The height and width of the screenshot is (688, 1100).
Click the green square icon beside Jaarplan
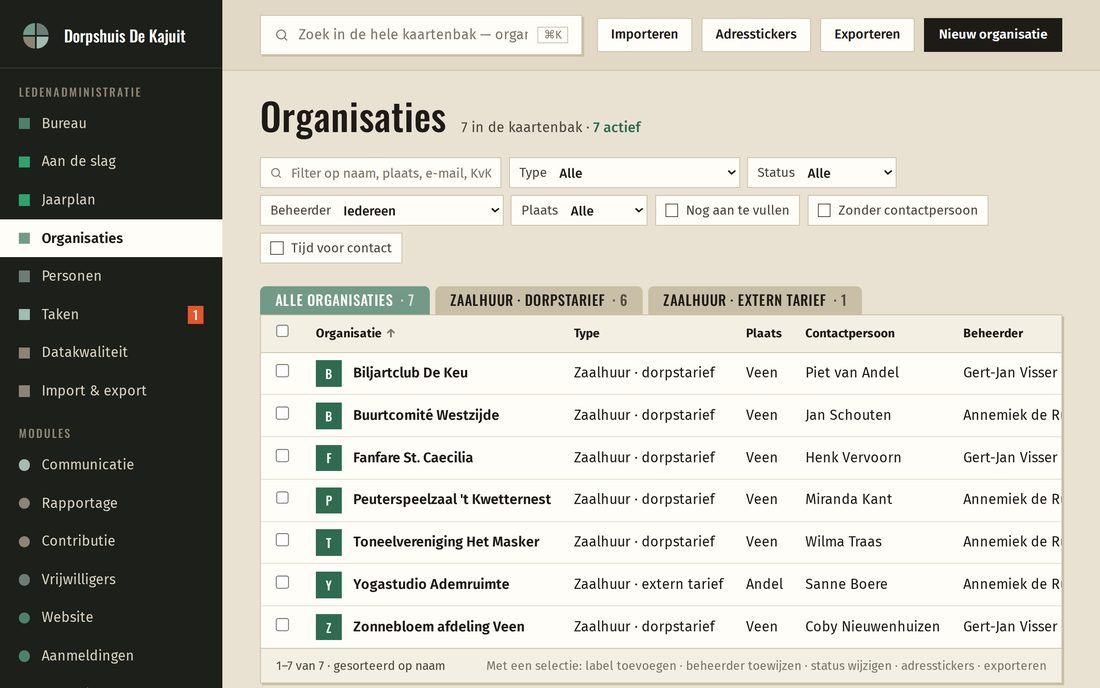pos(25,200)
